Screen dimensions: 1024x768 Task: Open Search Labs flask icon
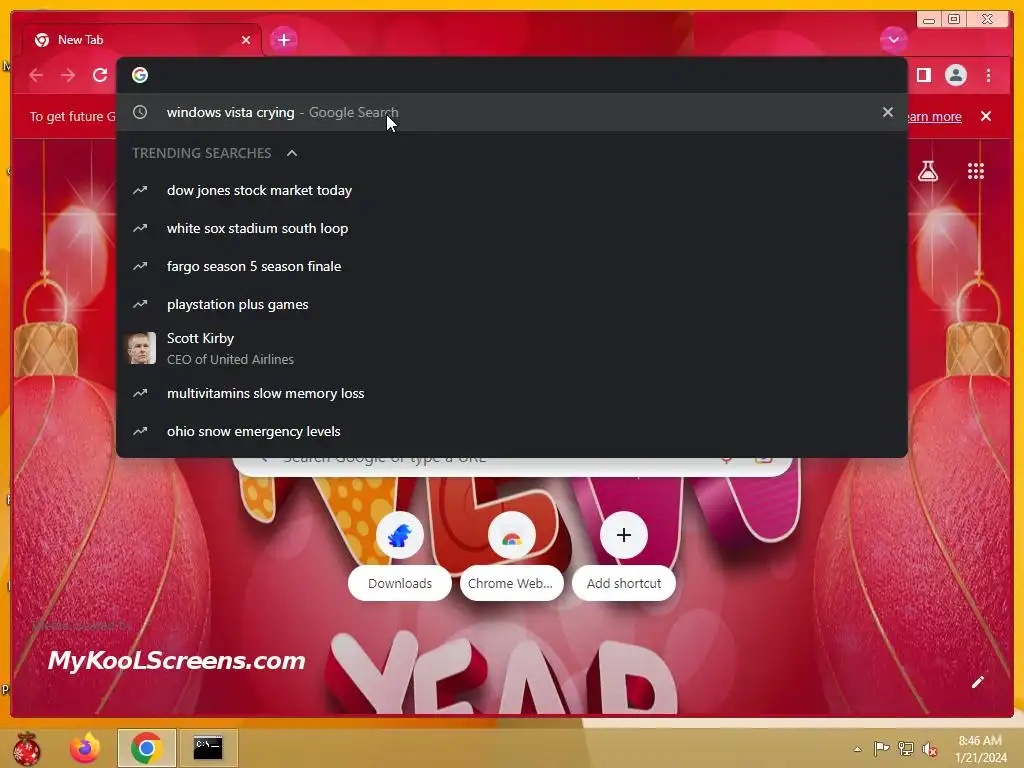tap(927, 171)
